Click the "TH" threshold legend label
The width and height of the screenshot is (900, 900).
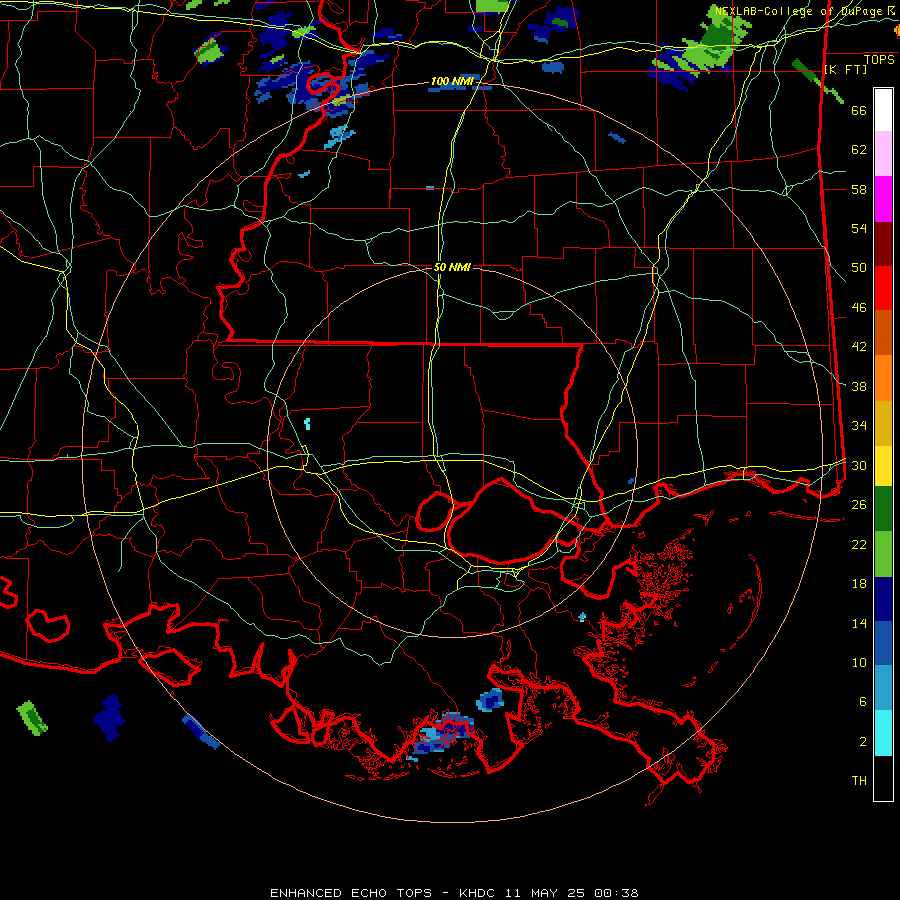click(859, 781)
